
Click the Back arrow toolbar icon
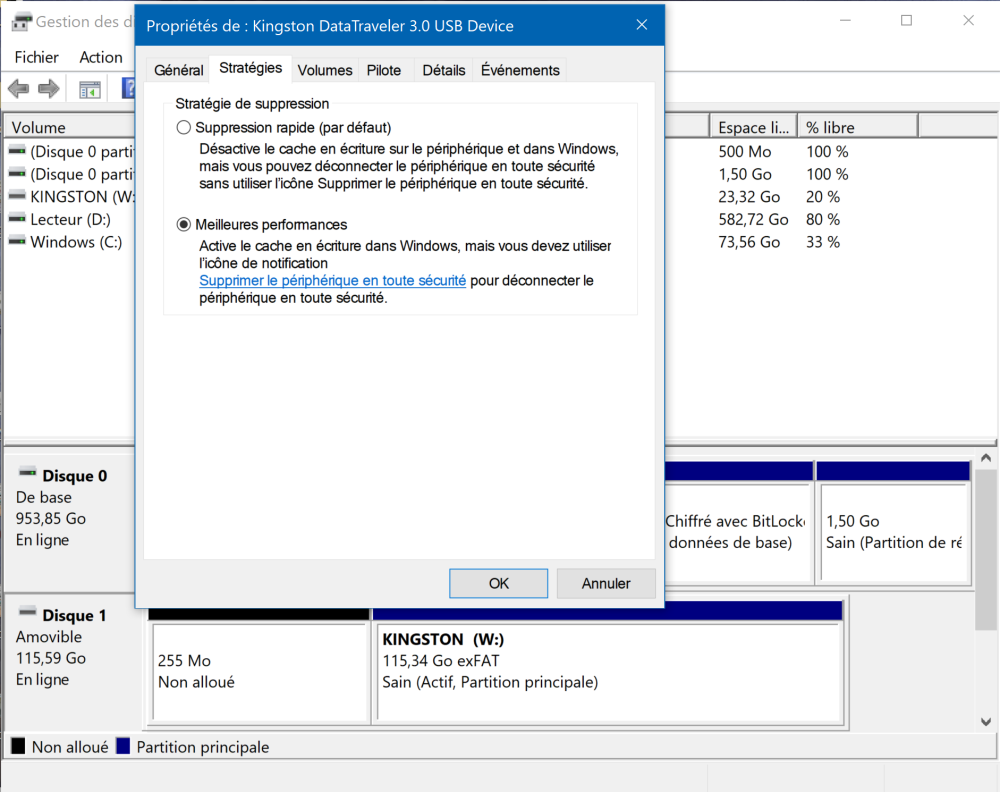click(18, 89)
